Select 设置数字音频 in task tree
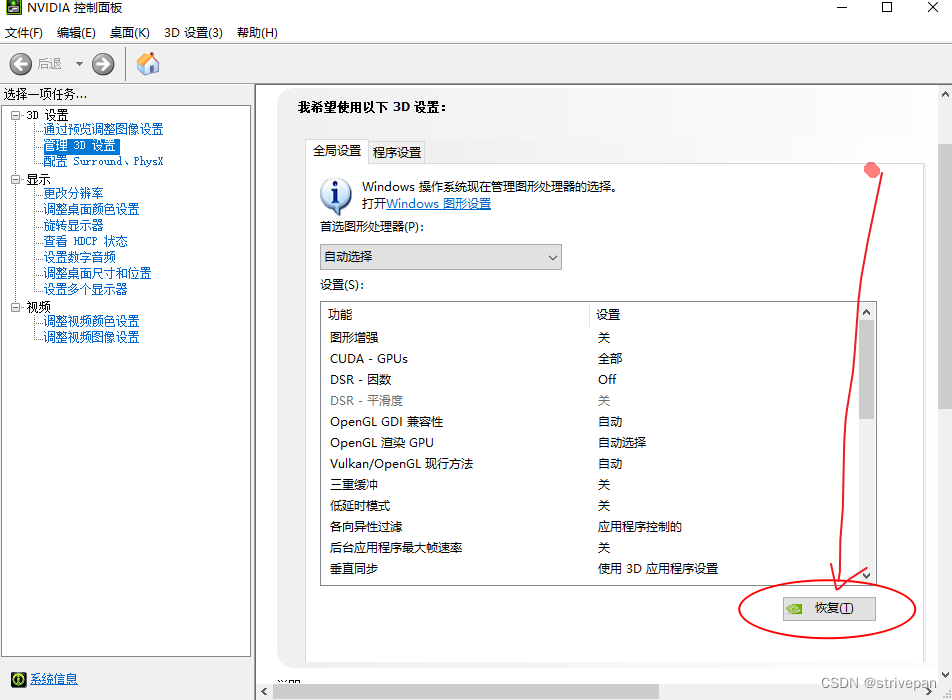 click(80, 257)
